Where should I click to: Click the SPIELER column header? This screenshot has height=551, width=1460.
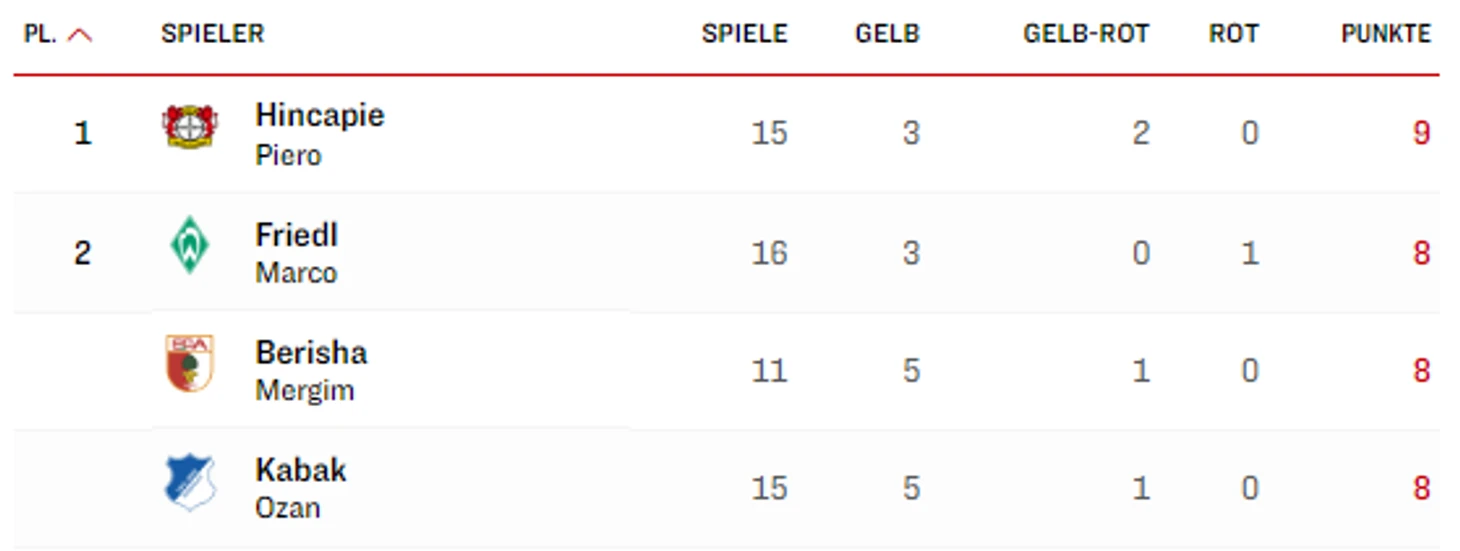[212, 34]
